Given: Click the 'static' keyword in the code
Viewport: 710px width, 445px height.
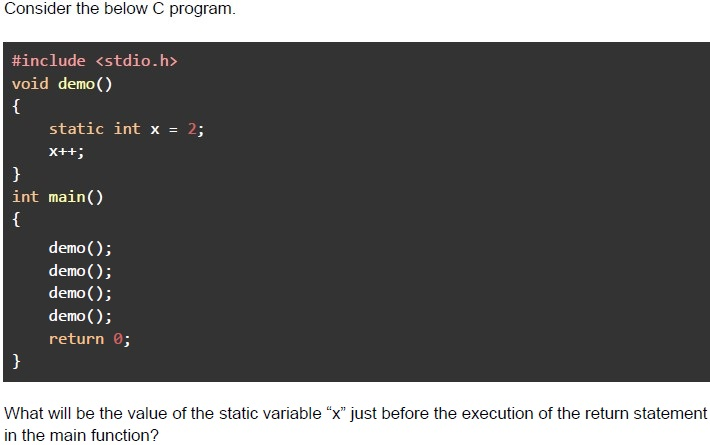Looking at the screenshot, I should [x=77, y=129].
